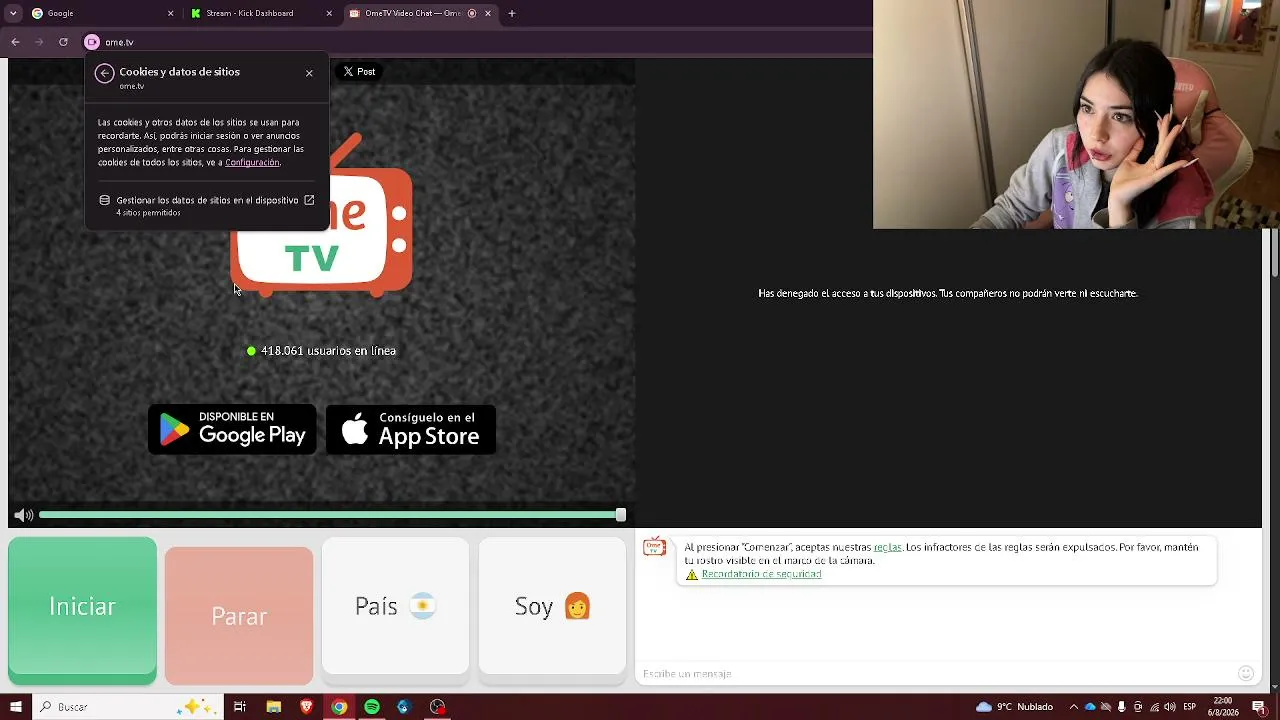Click the crossed-out cloud tray icon

(1106, 707)
